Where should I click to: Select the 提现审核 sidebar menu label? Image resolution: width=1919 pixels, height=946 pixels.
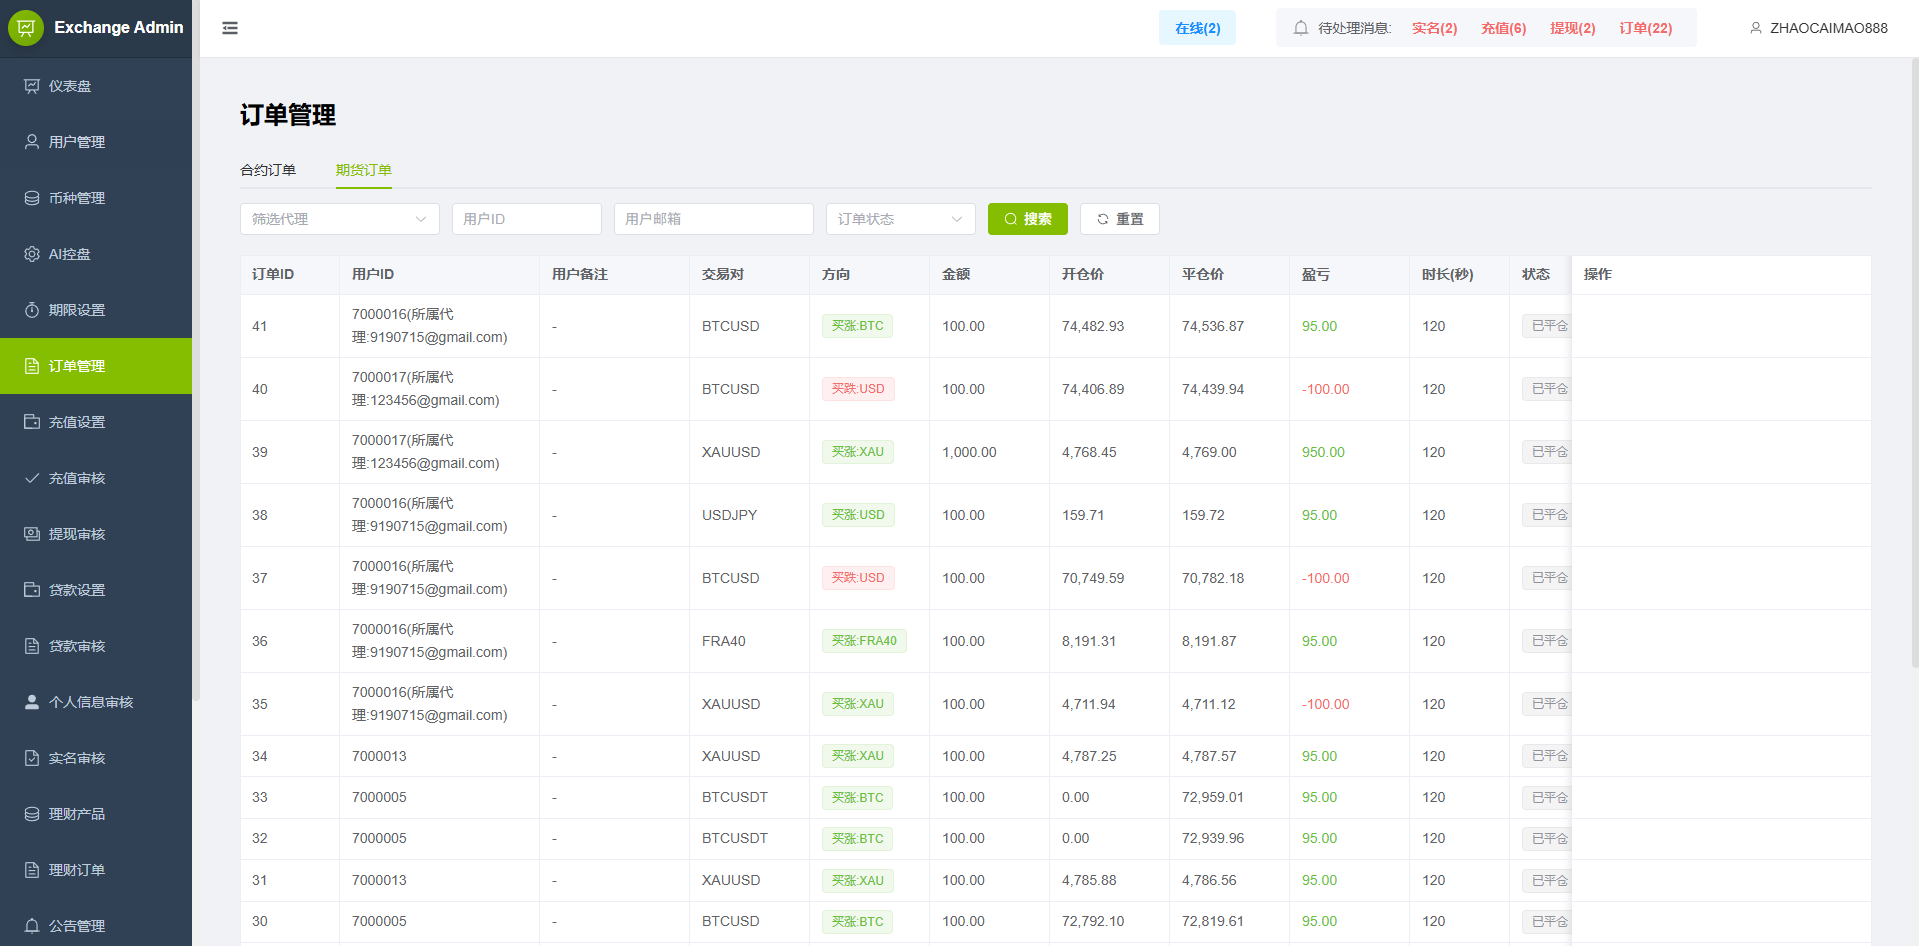click(77, 534)
